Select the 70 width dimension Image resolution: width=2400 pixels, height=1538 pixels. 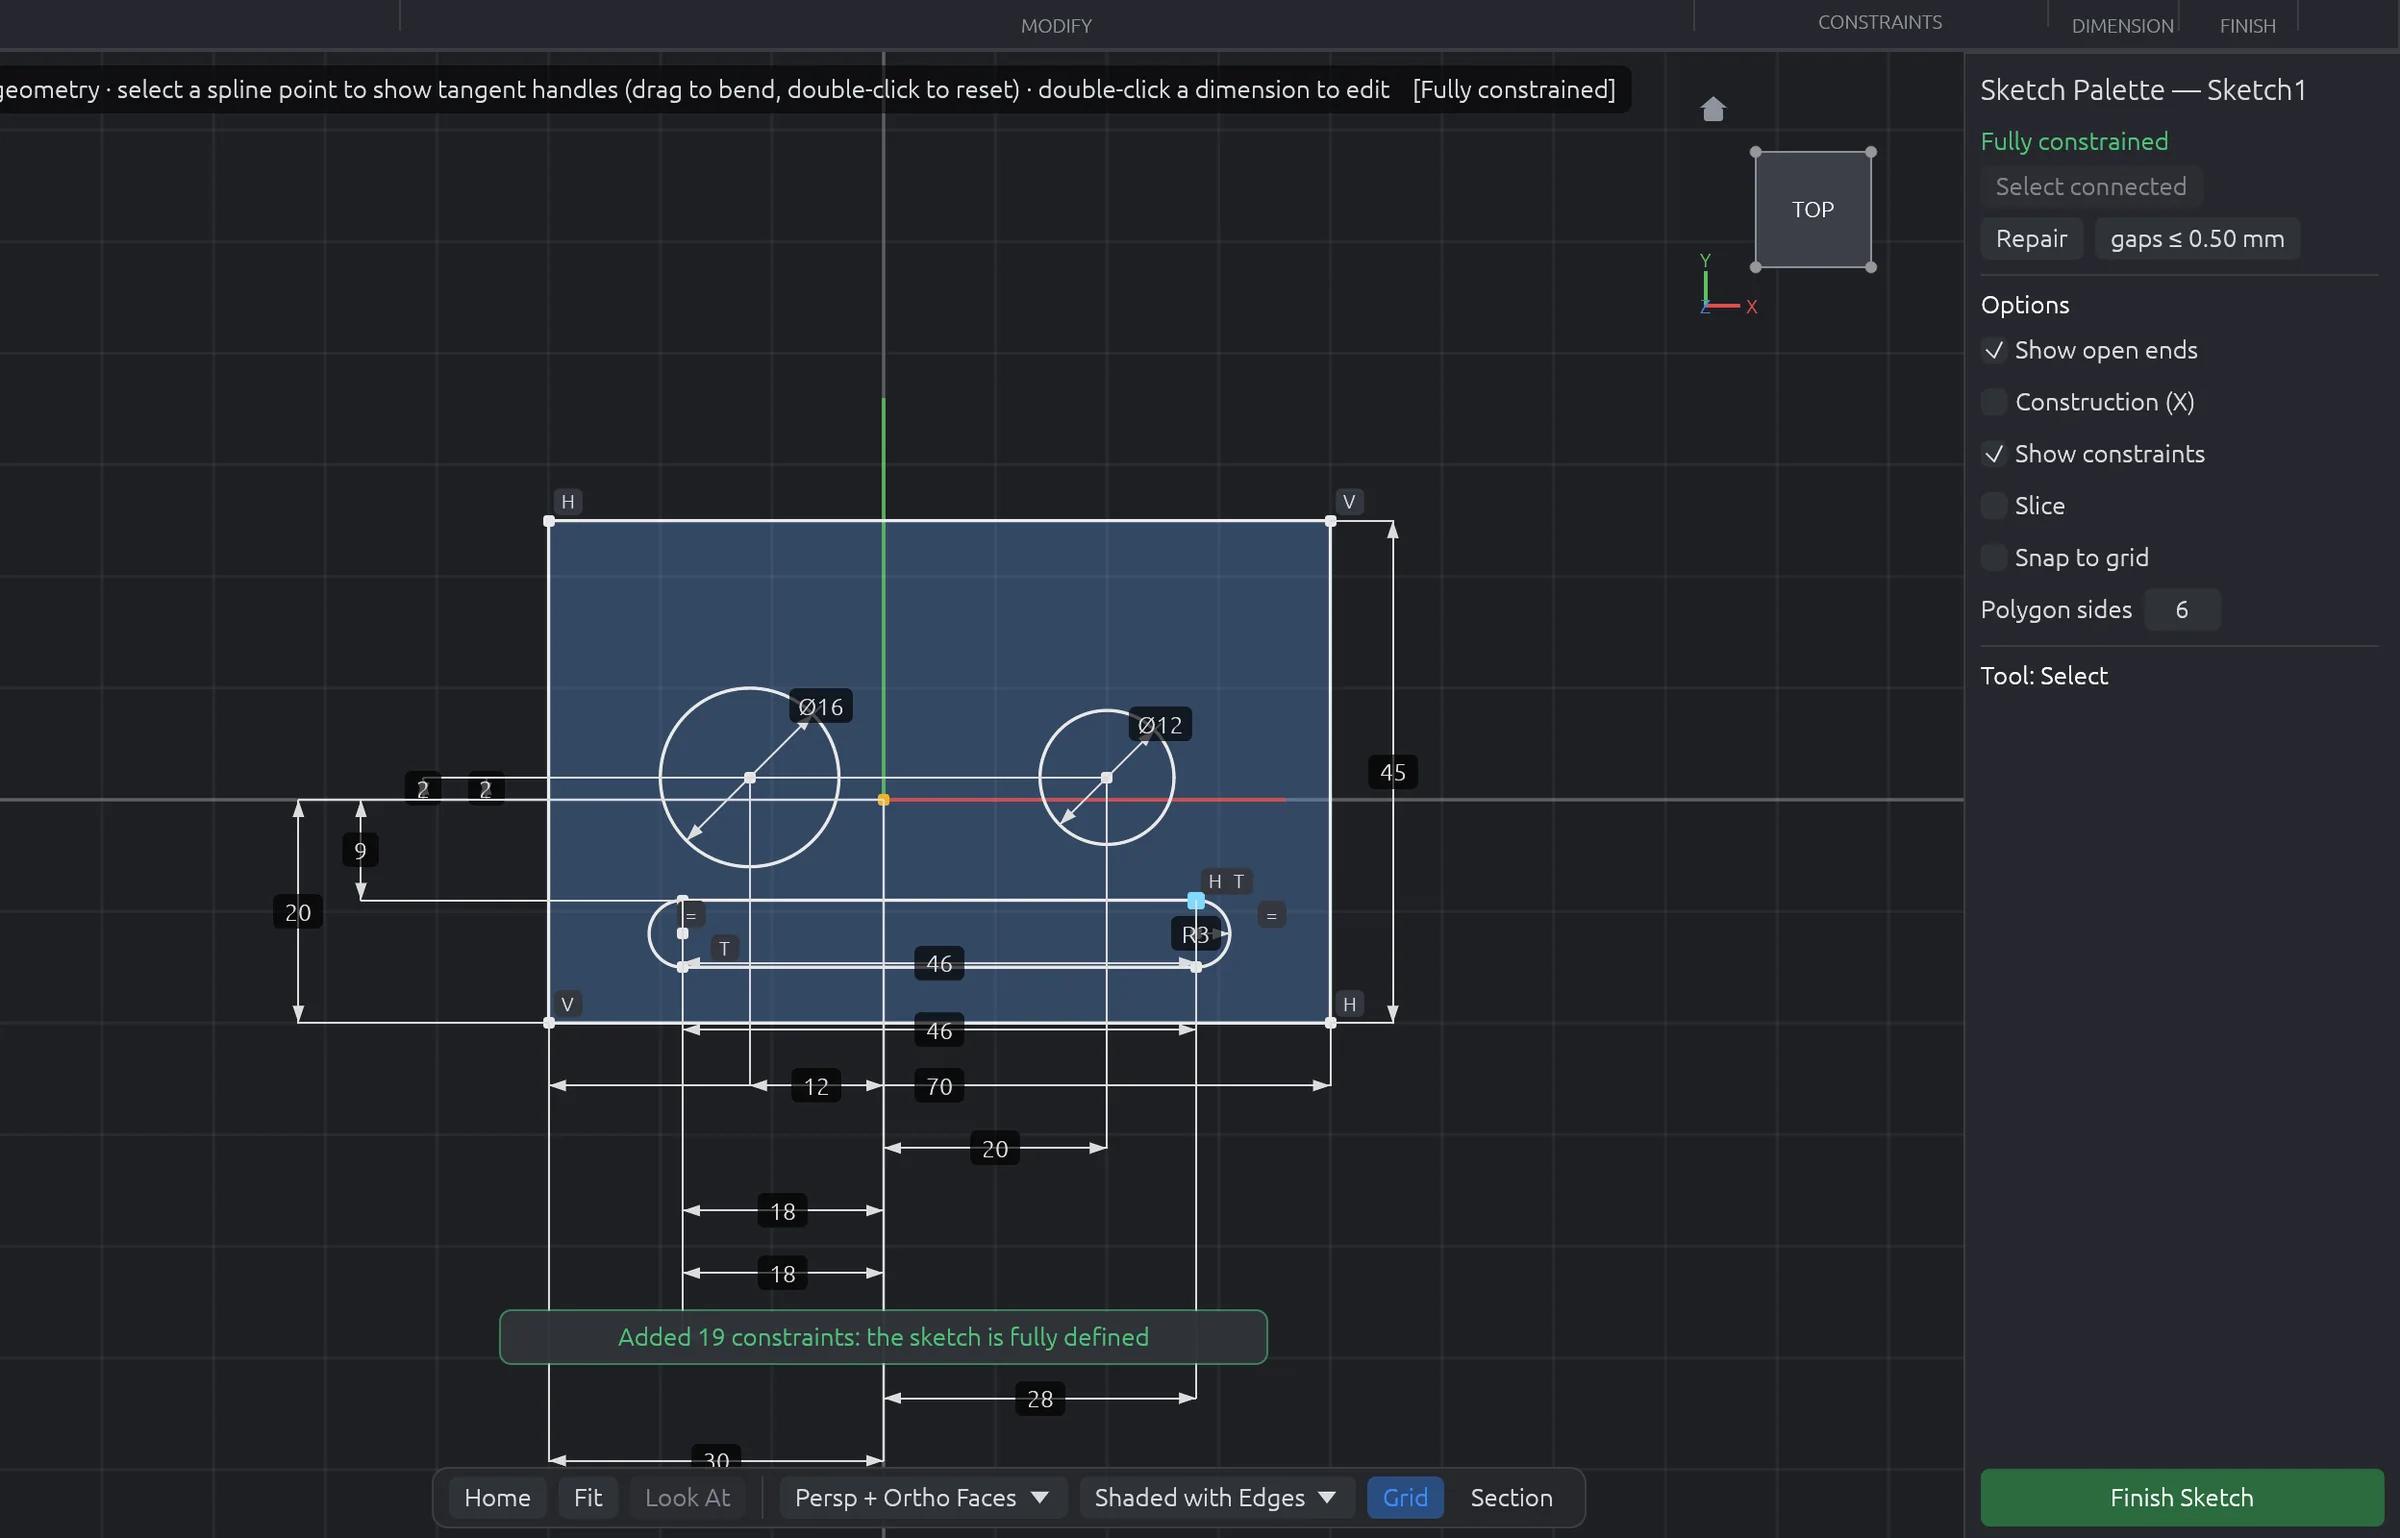[x=939, y=1086]
